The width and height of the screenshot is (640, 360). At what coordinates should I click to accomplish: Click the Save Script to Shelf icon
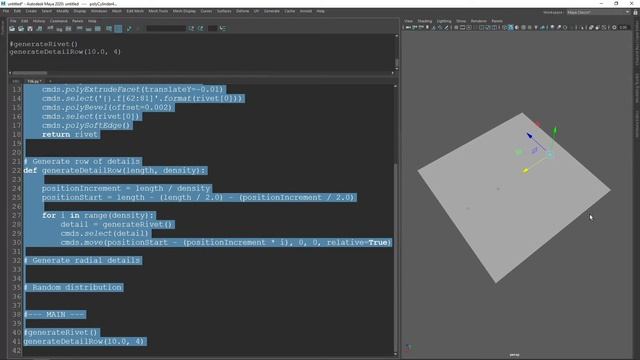[39, 29]
